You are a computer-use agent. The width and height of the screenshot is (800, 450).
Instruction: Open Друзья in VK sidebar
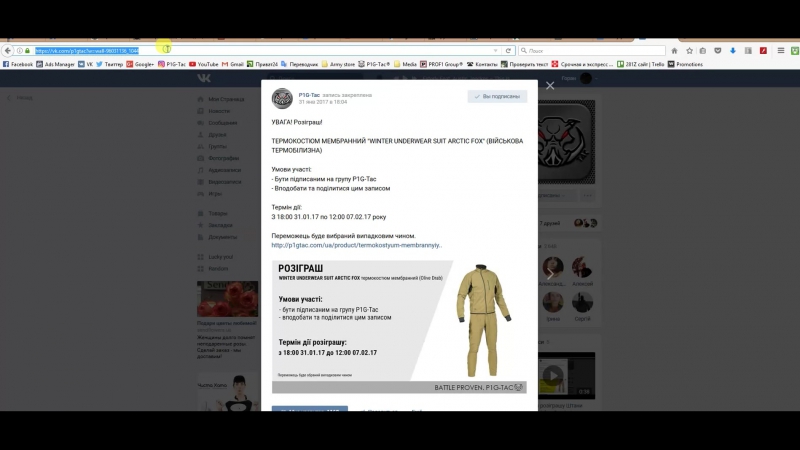(212, 135)
